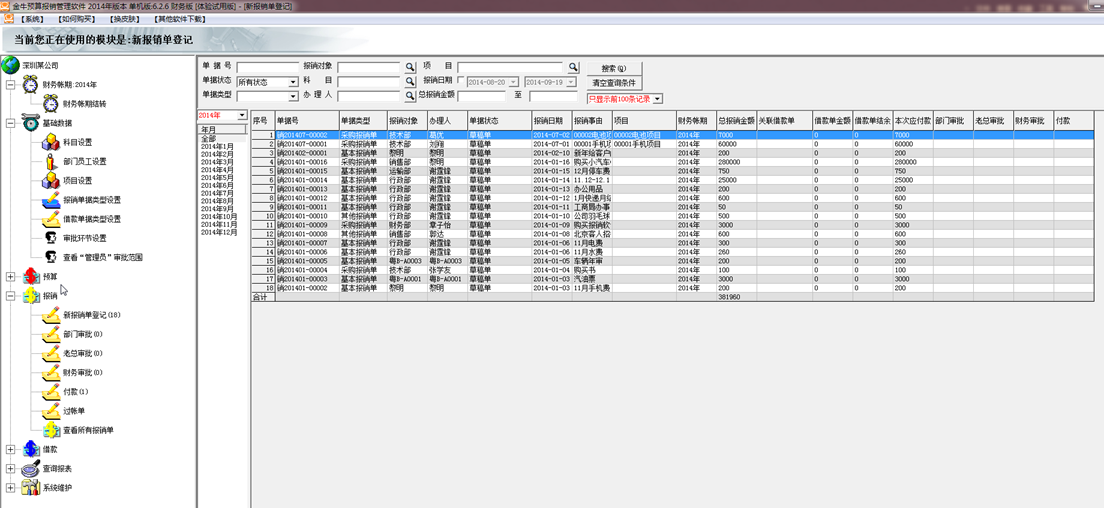Click the 搜索(Q) button
The height and width of the screenshot is (508, 1104).
(615, 68)
